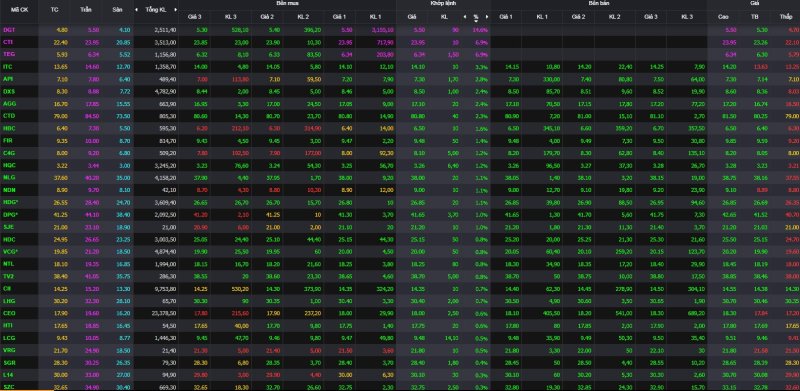800x391 pixels.
Task: Click the Khớp lệnh Giá header
Action: pyautogui.click(x=411, y=17)
